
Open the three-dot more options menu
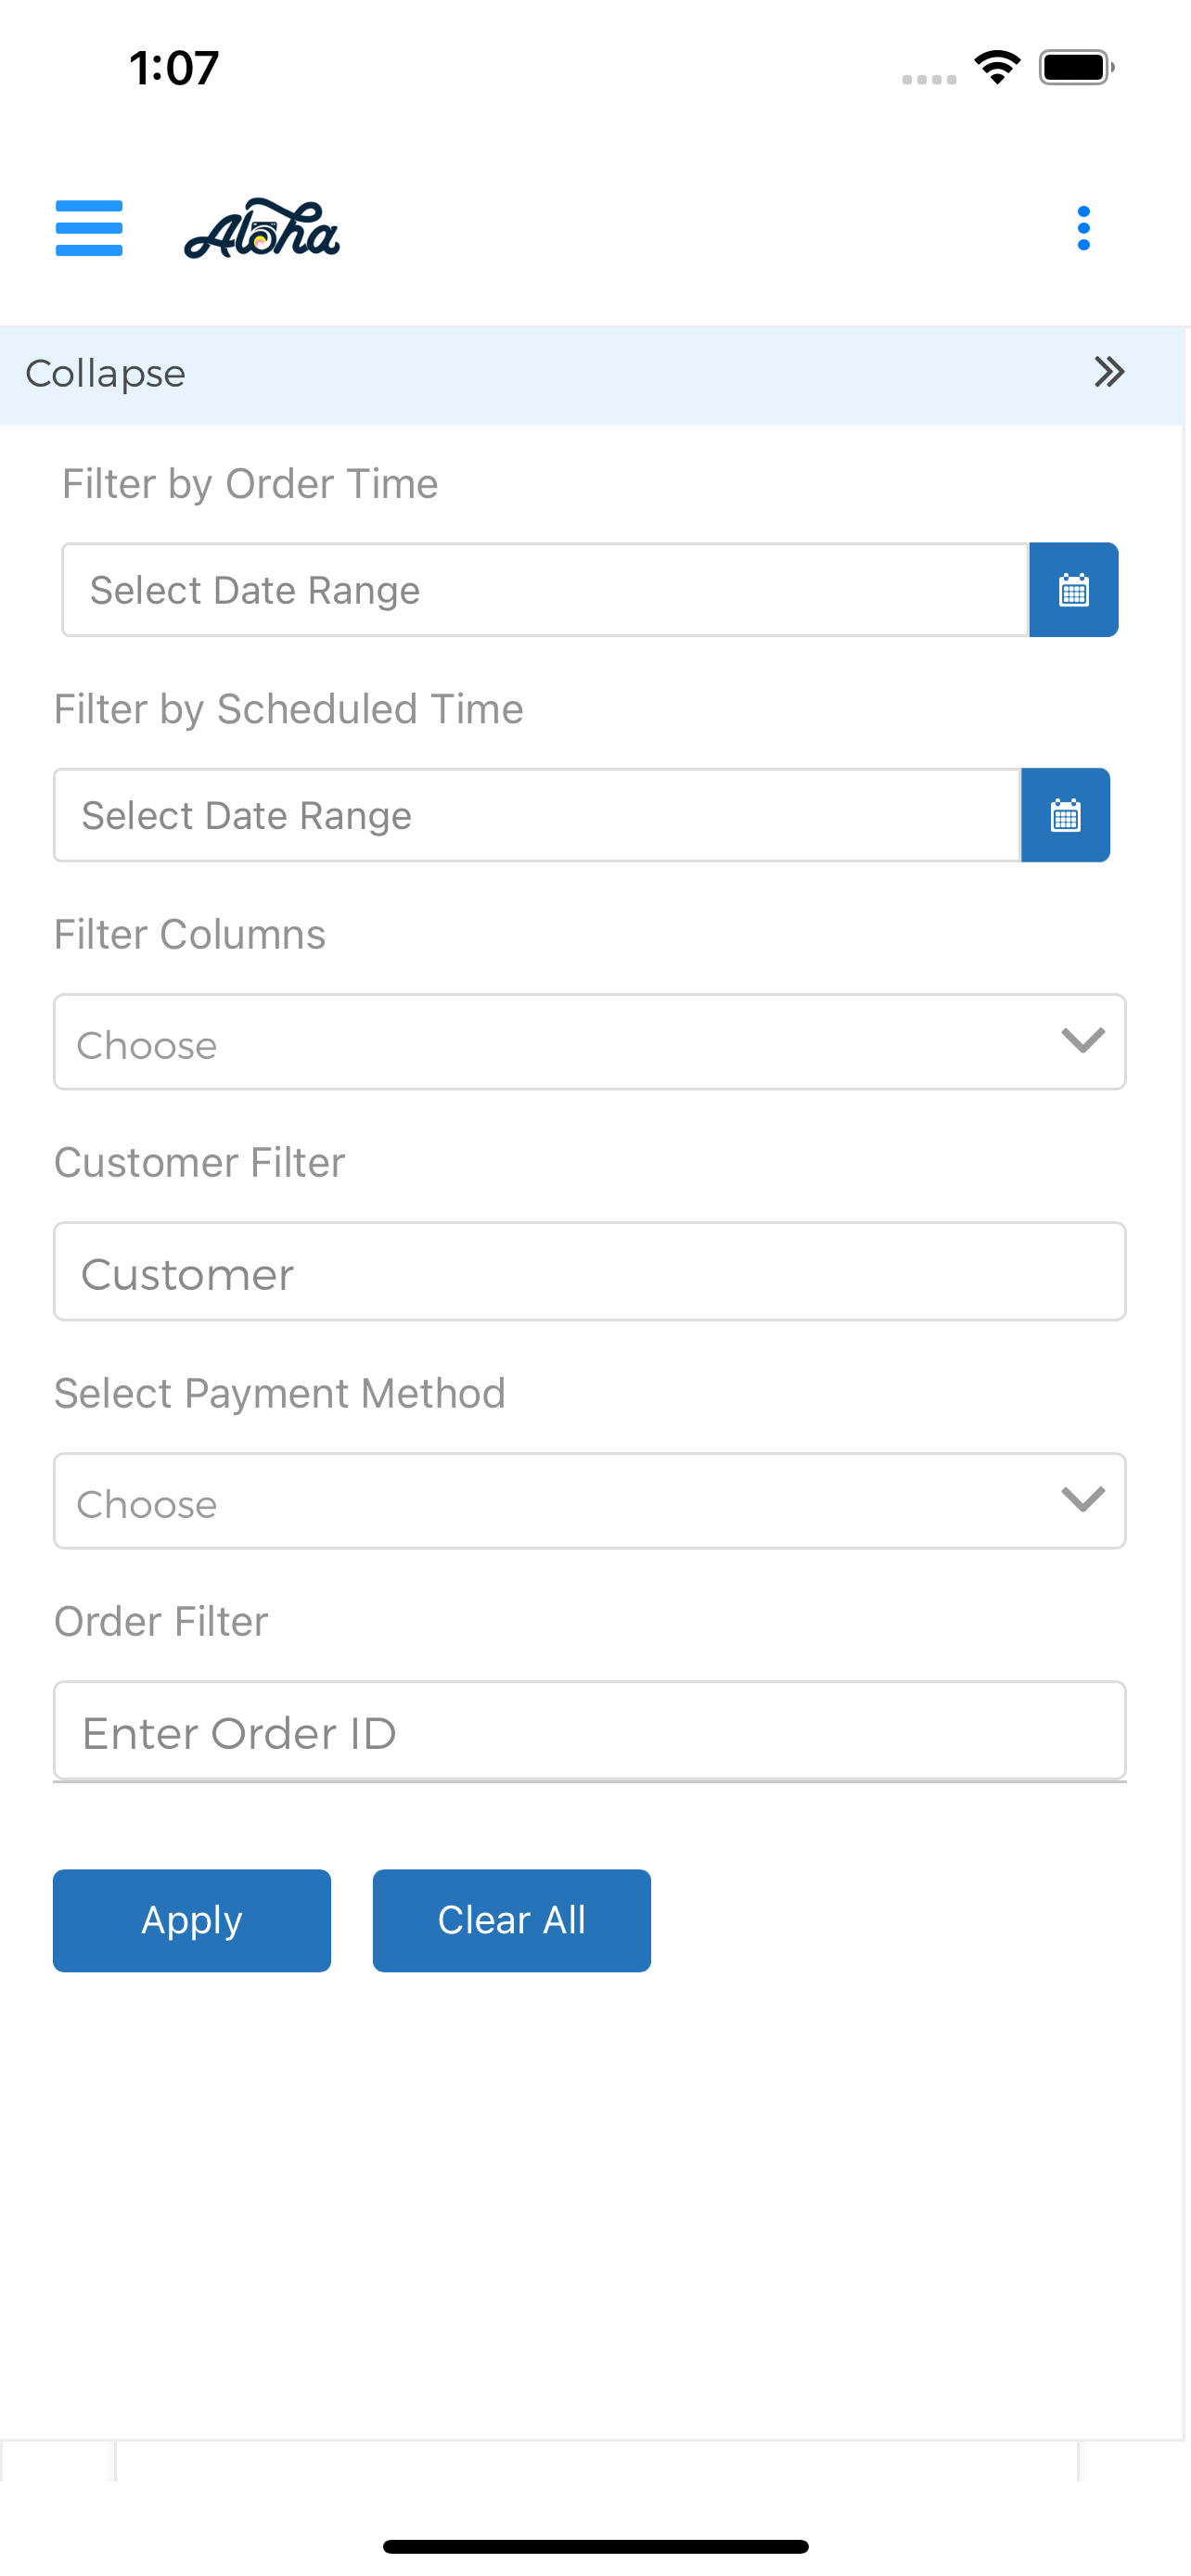point(1083,228)
